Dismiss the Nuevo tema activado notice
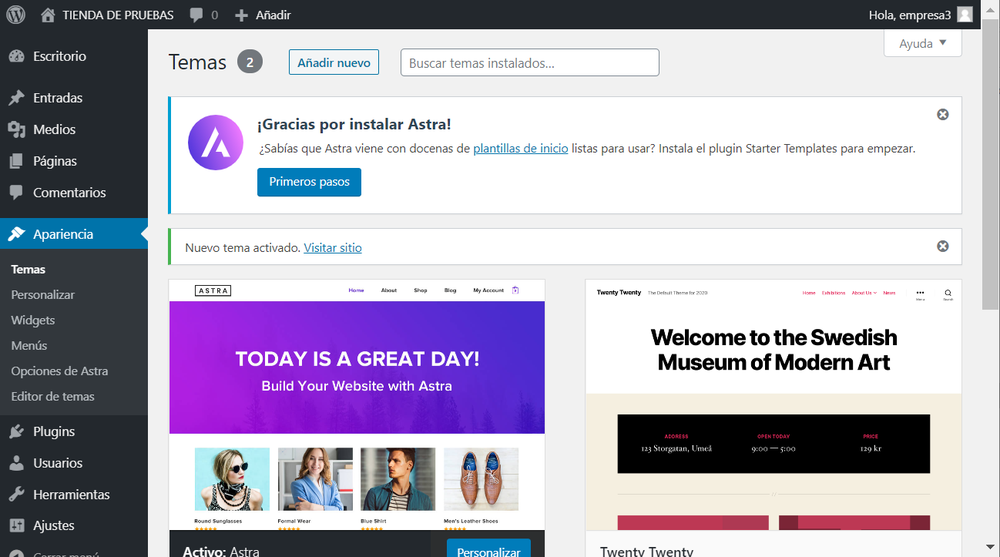This screenshot has width=1000, height=557. point(943,246)
